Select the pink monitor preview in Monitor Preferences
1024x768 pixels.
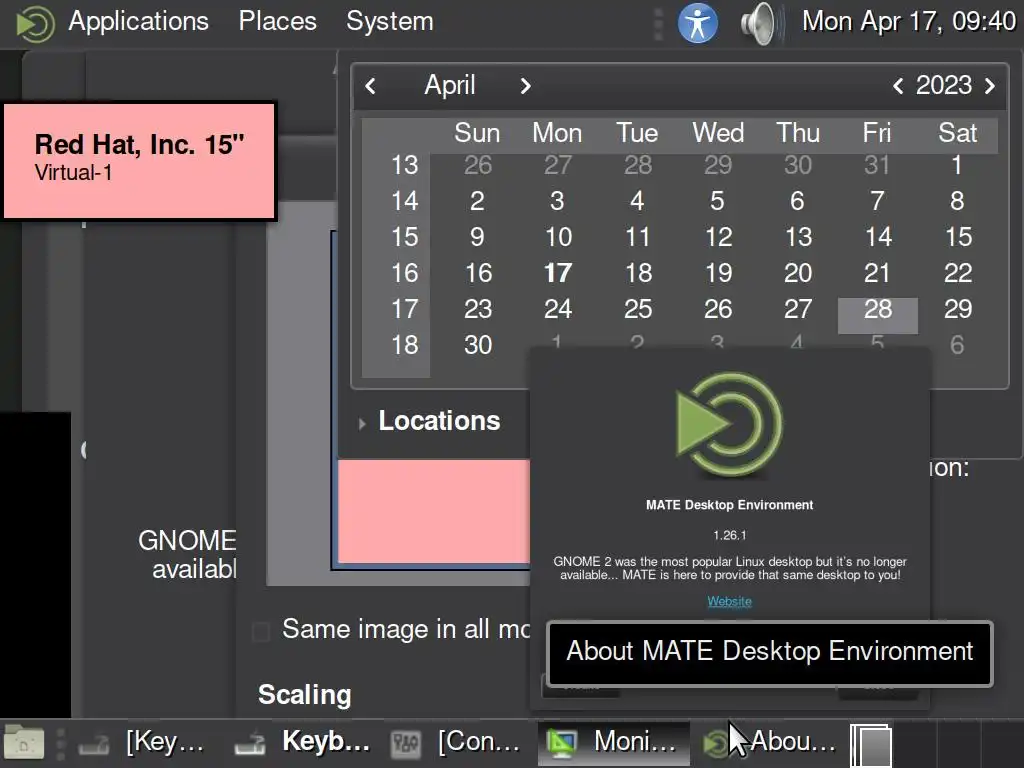(x=434, y=511)
